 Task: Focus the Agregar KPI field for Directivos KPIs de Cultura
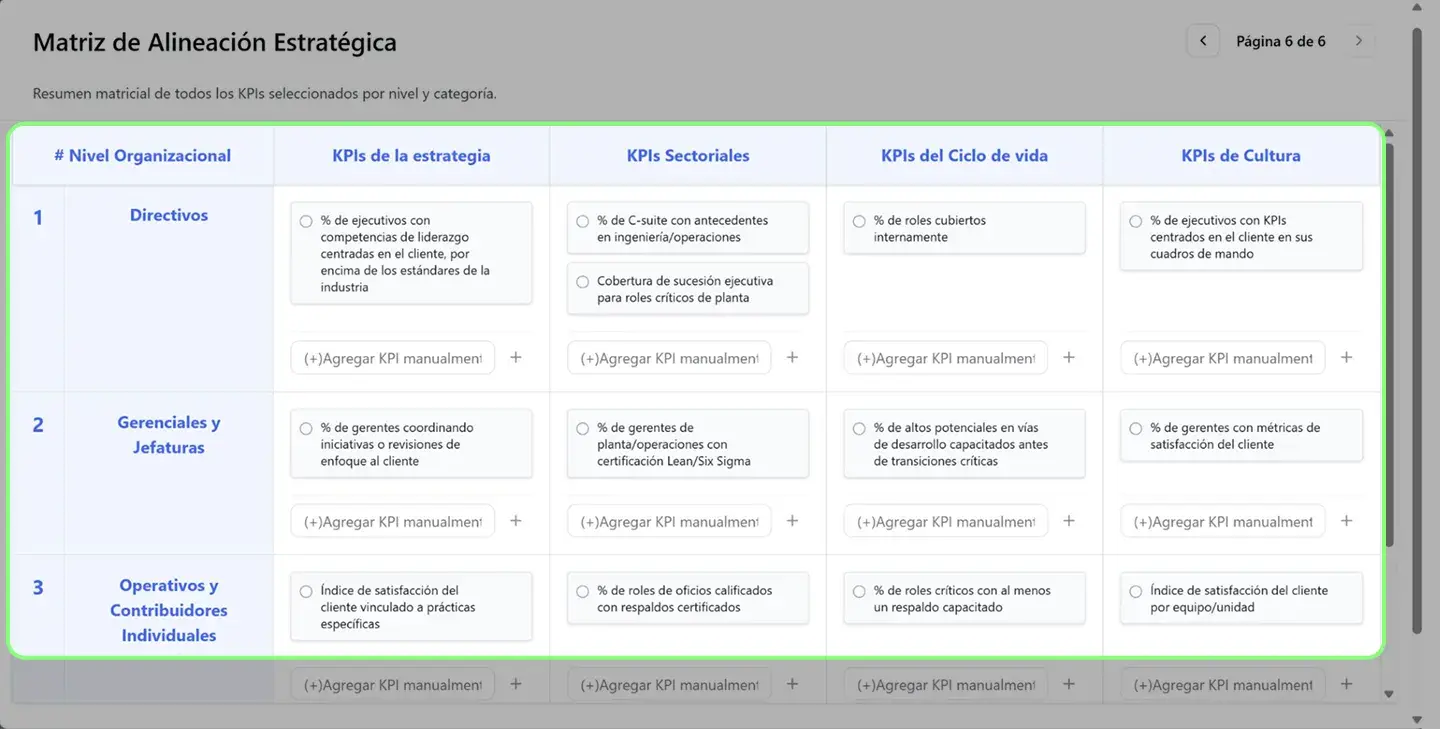click(x=1223, y=358)
